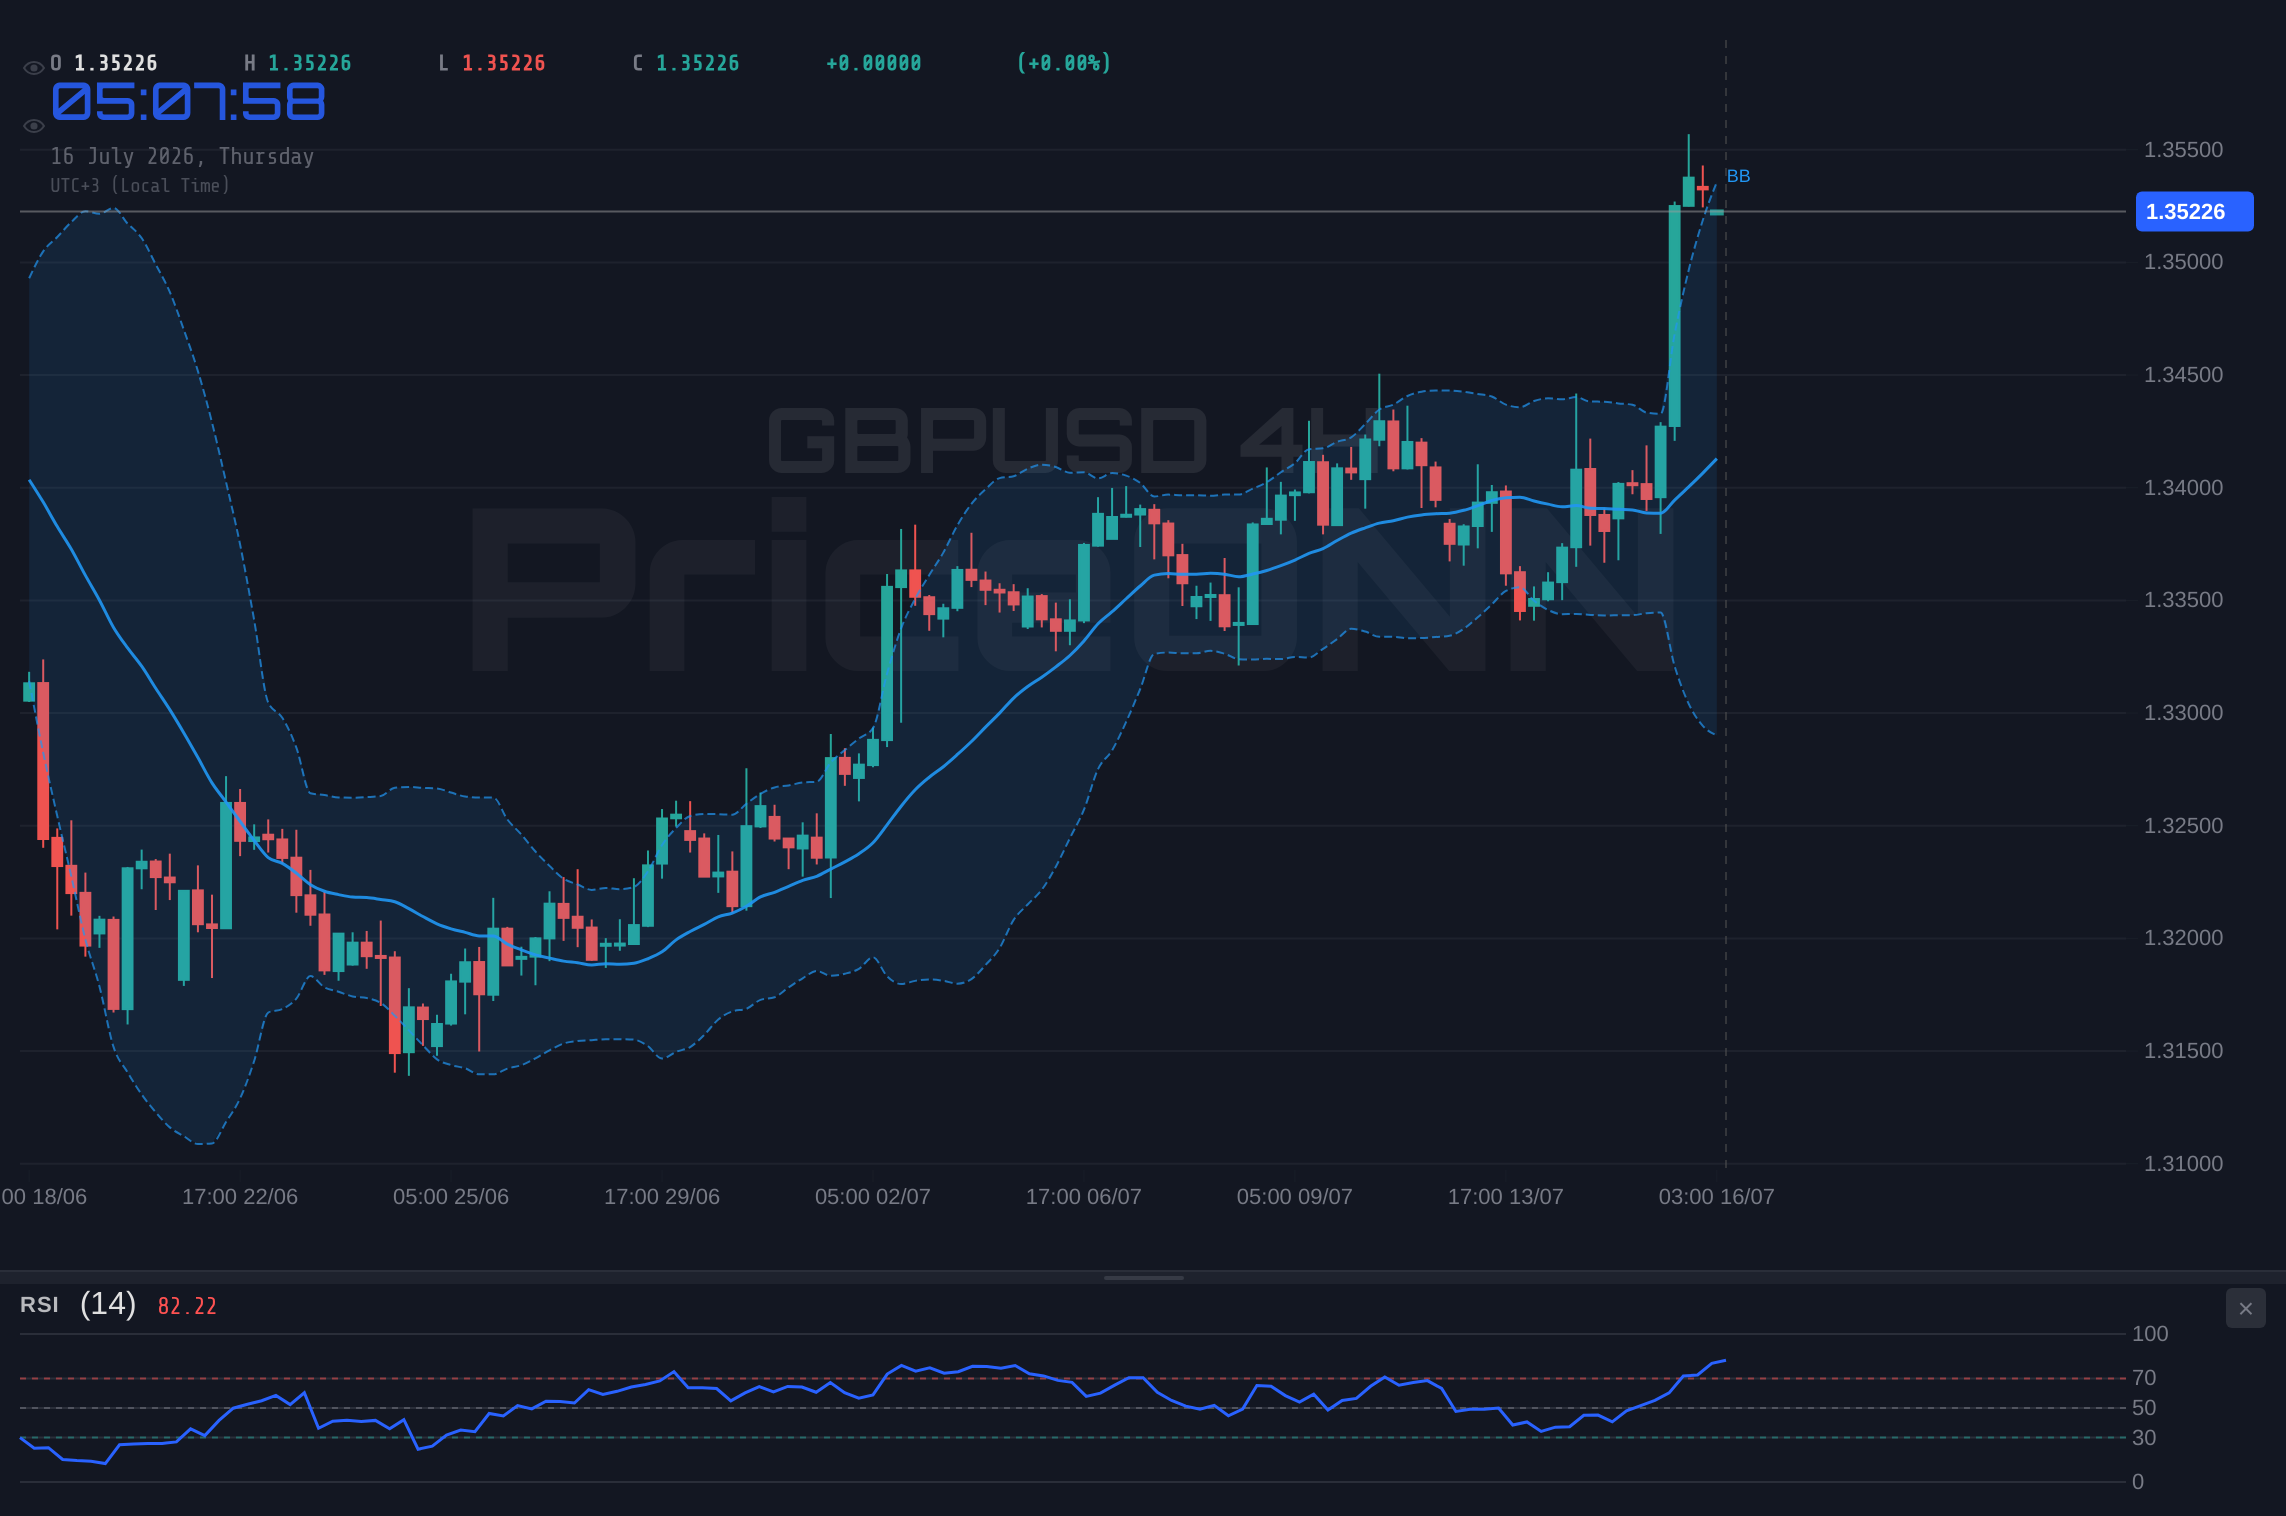Toggle eye icon beside the clock timer
Viewport: 2286px width, 1516px height.
(33, 126)
